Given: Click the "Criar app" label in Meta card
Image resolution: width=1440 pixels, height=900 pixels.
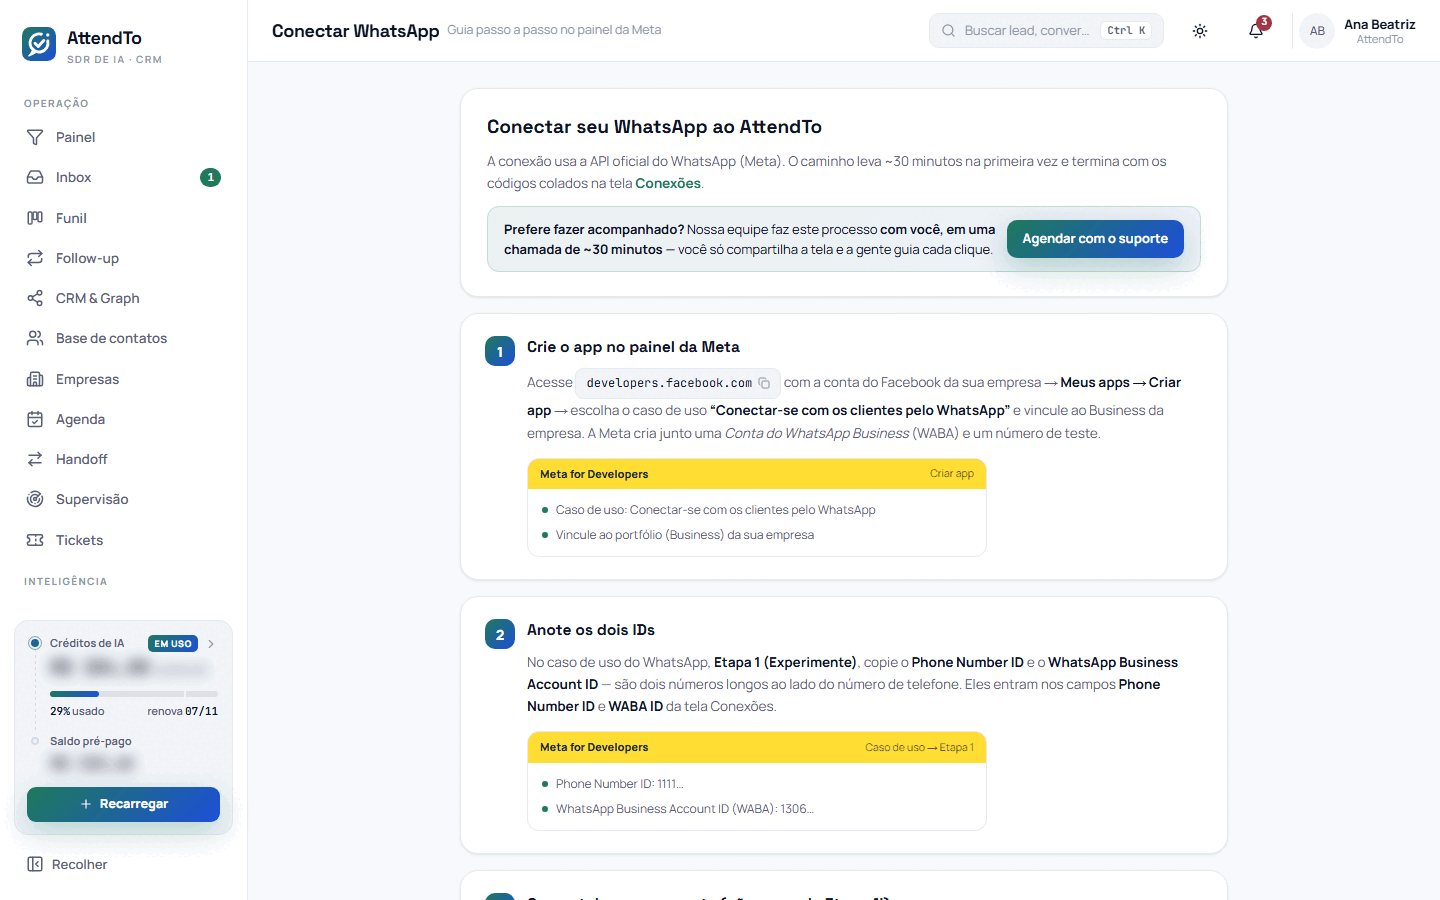Looking at the screenshot, I should click(x=952, y=474).
